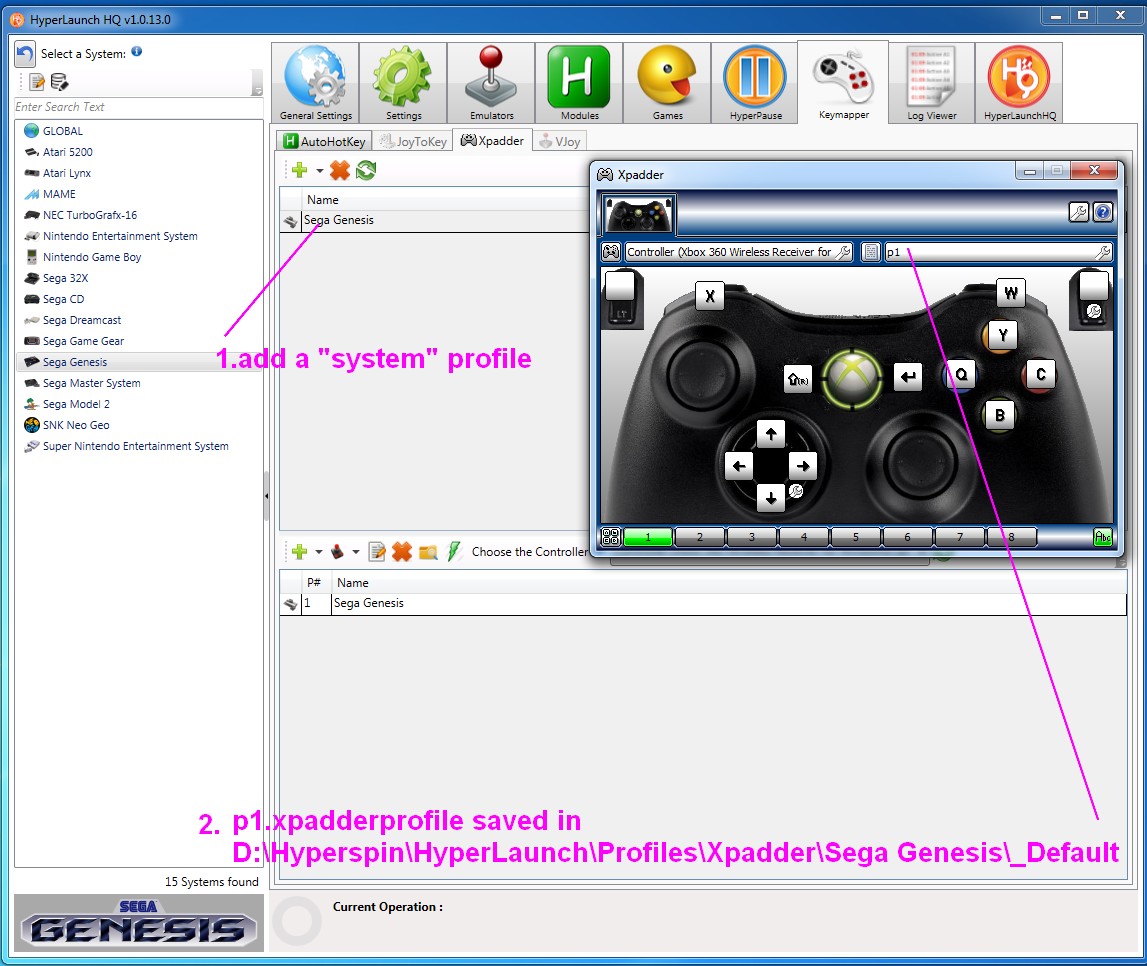Click the green lightning bolt icon

(x=454, y=551)
